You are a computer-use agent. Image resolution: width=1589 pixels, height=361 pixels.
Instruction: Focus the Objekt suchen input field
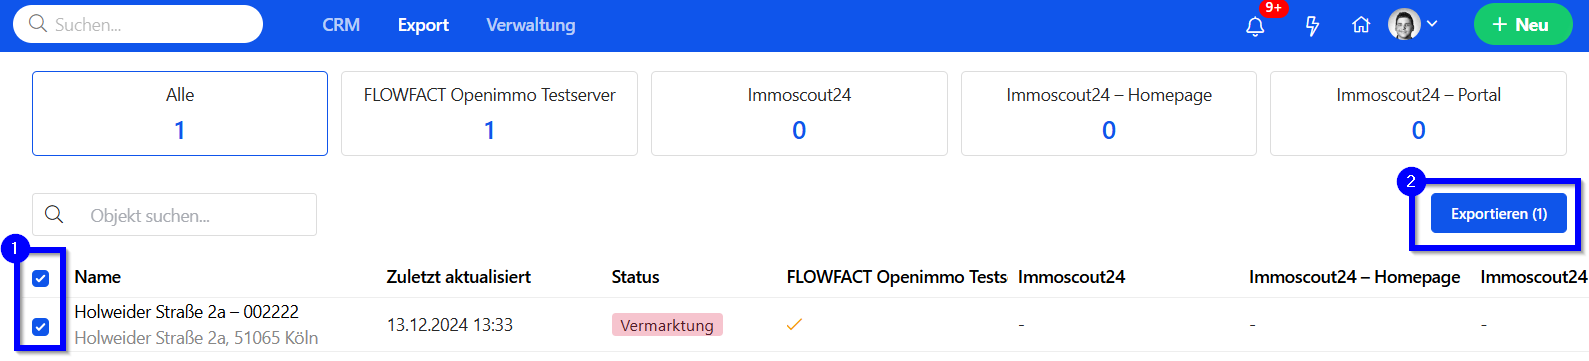pyautogui.click(x=174, y=215)
